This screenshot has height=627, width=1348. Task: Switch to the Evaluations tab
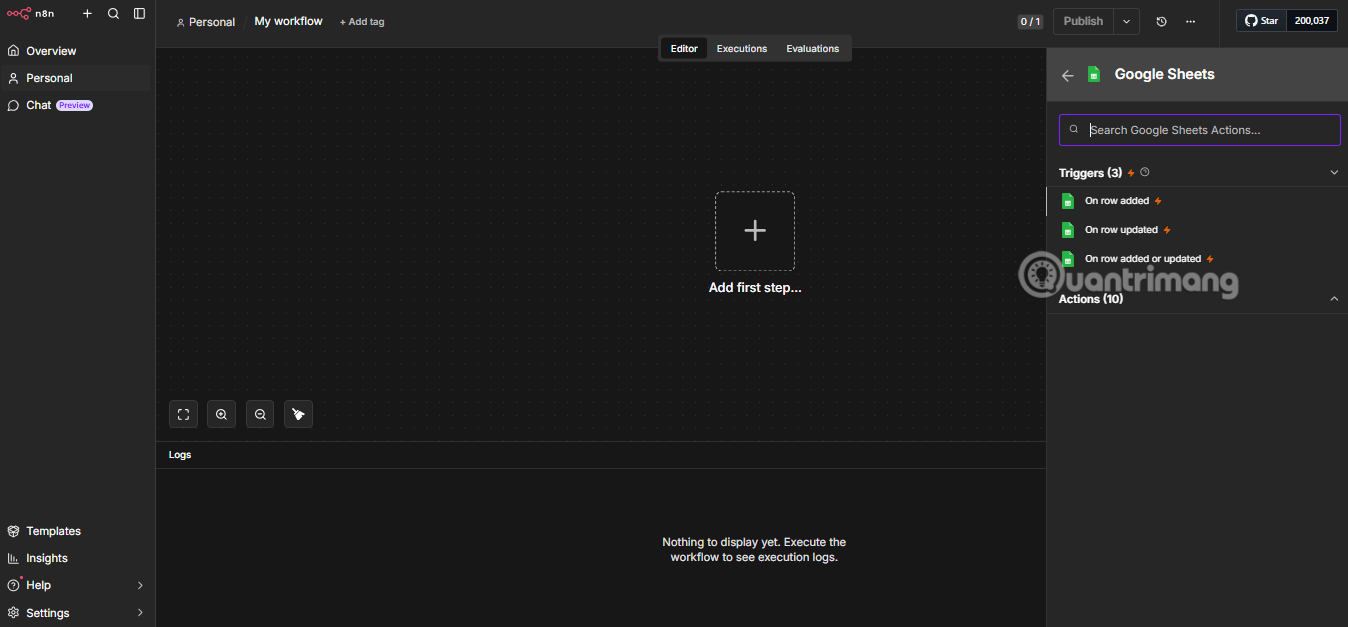coord(812,48)
